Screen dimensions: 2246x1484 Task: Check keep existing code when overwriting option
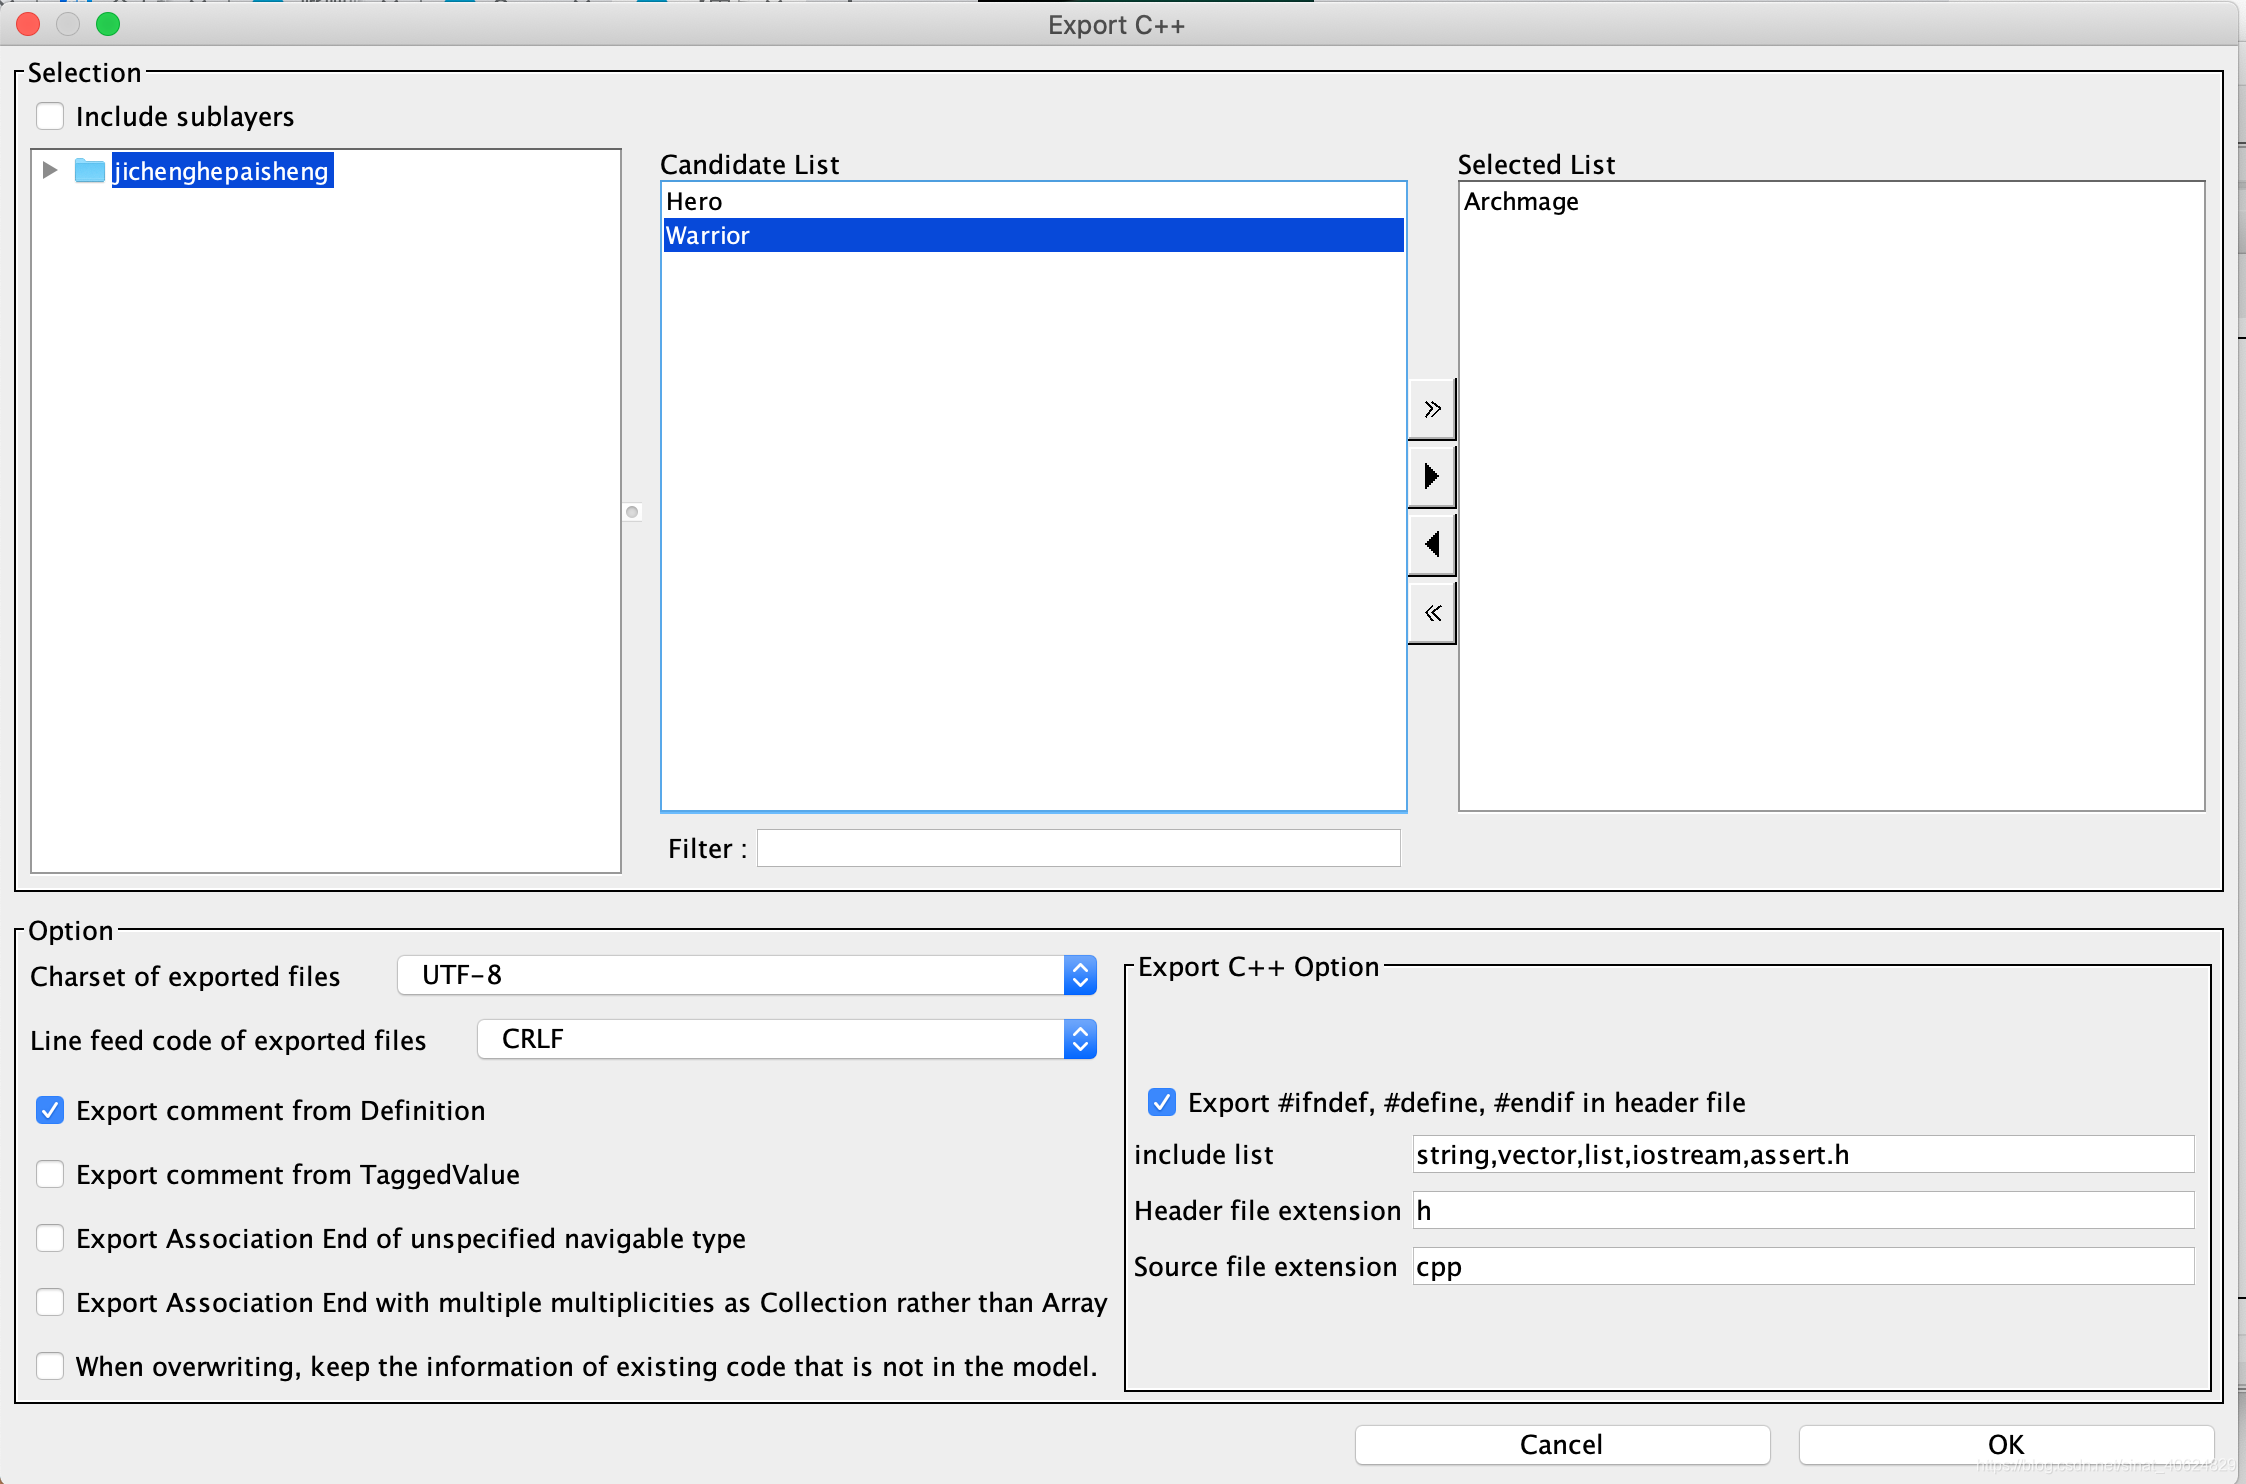pyautogui.click(x=50, y=1367)
